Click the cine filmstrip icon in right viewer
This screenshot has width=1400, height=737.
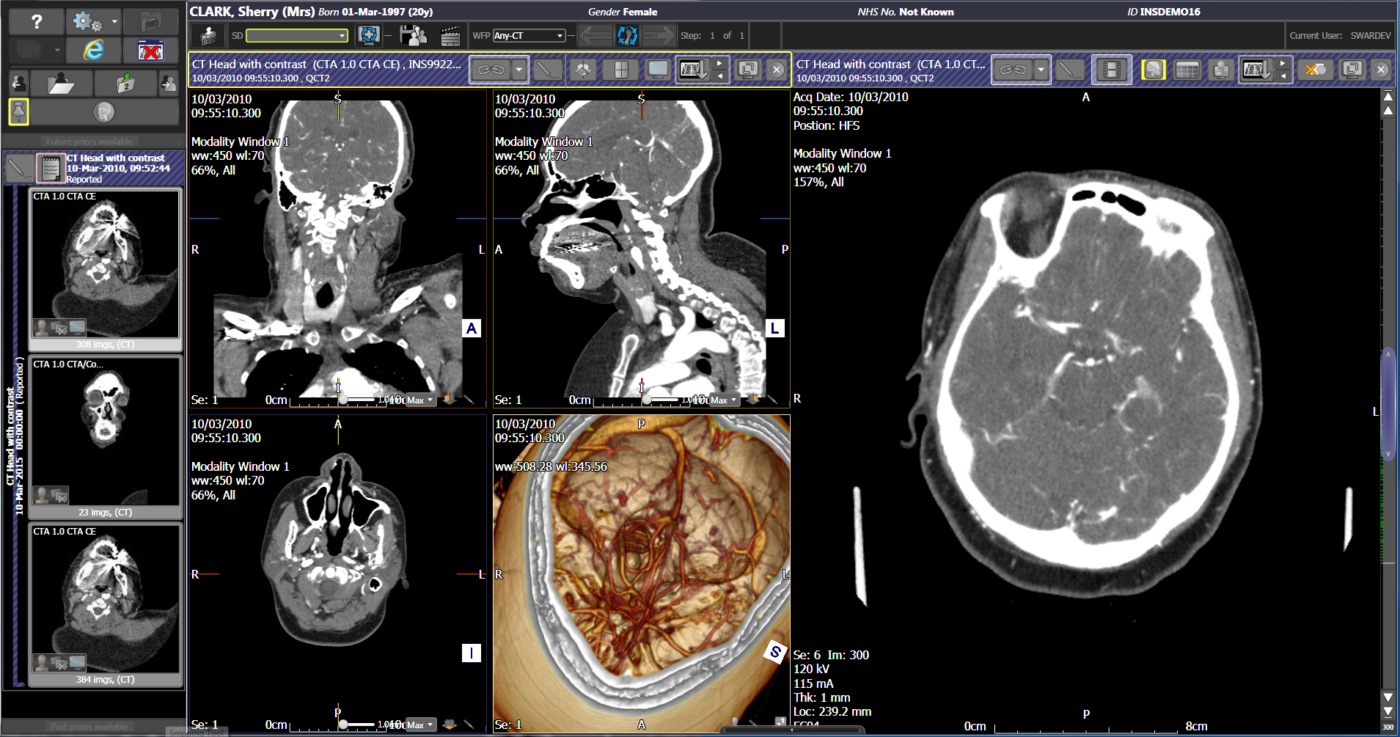(x=1112, y=69)
